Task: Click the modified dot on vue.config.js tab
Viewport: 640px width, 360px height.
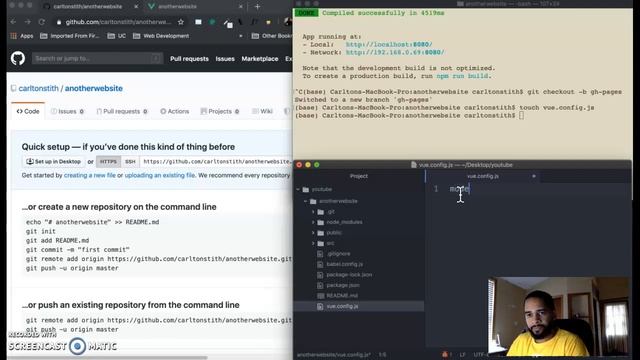Action: pos(533,176)
